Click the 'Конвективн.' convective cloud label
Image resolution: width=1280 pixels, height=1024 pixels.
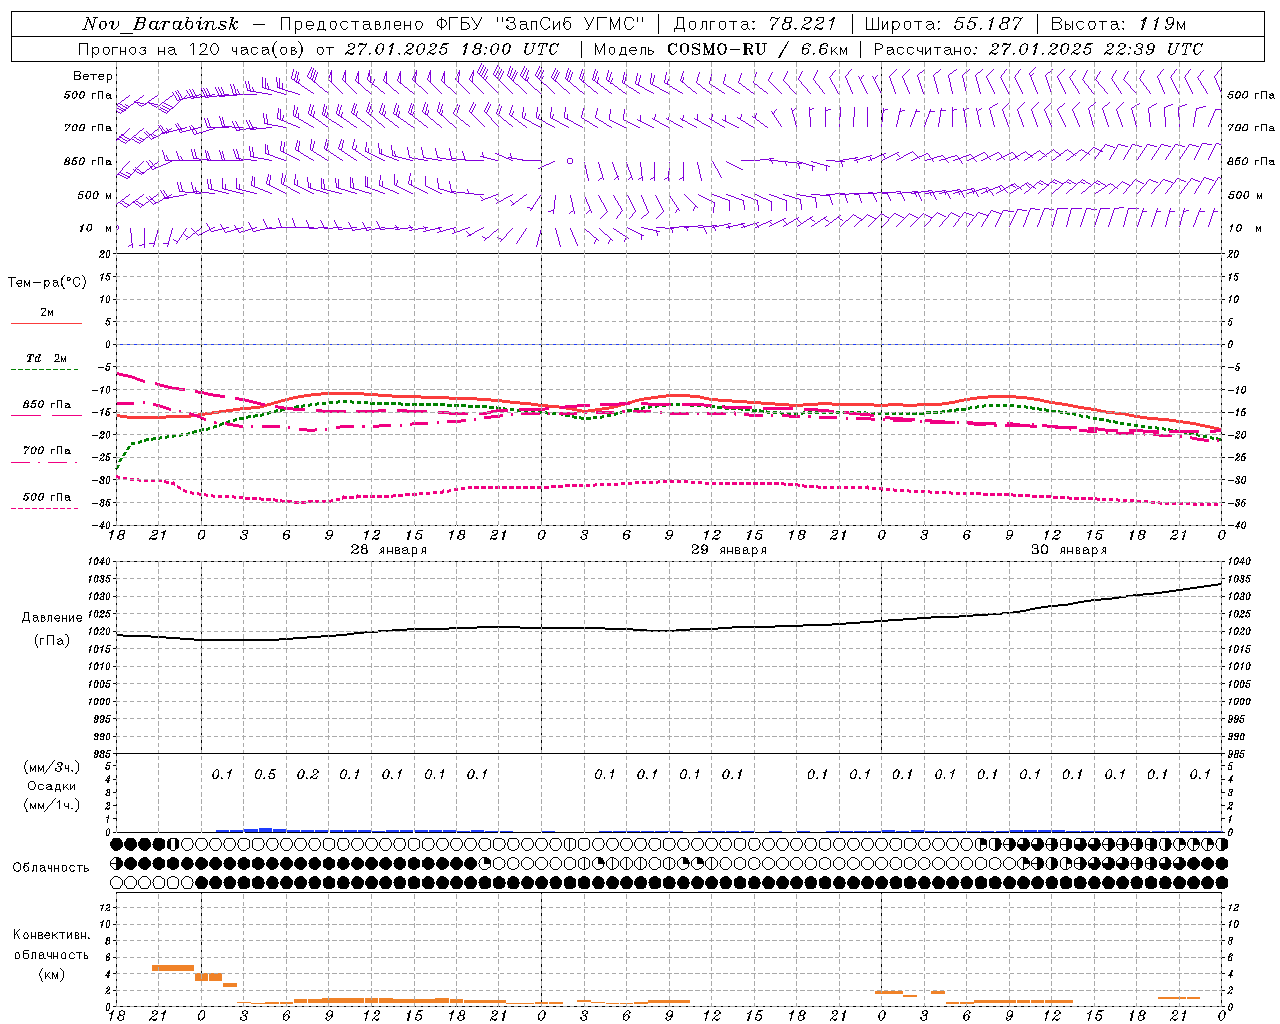click(x=51, y=935)
